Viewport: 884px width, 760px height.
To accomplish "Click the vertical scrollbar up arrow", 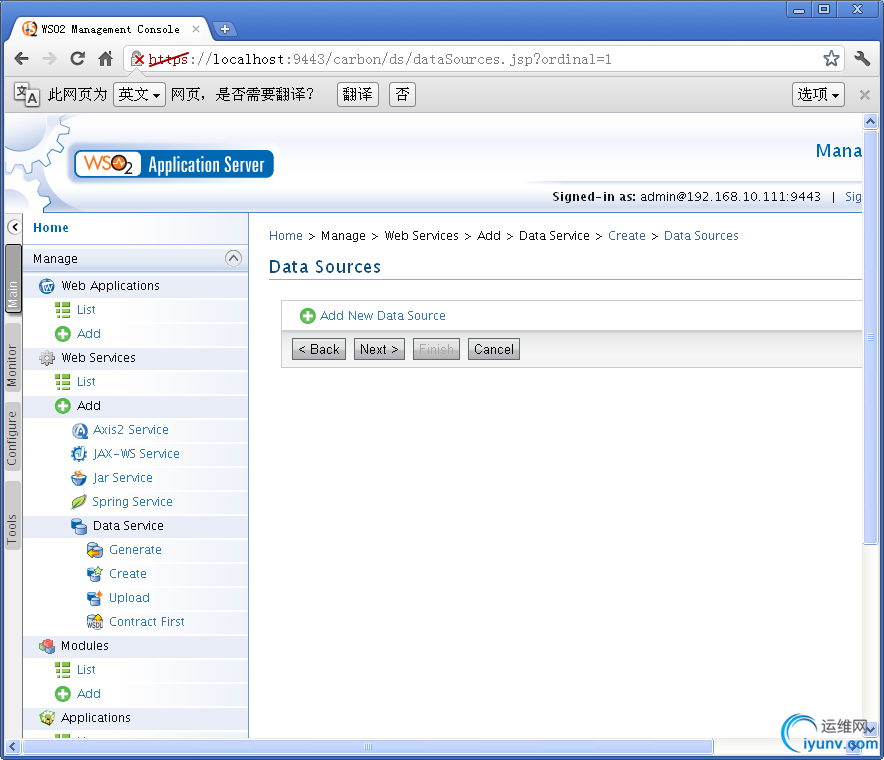I will pyautogui.click(x=870, y=121).
